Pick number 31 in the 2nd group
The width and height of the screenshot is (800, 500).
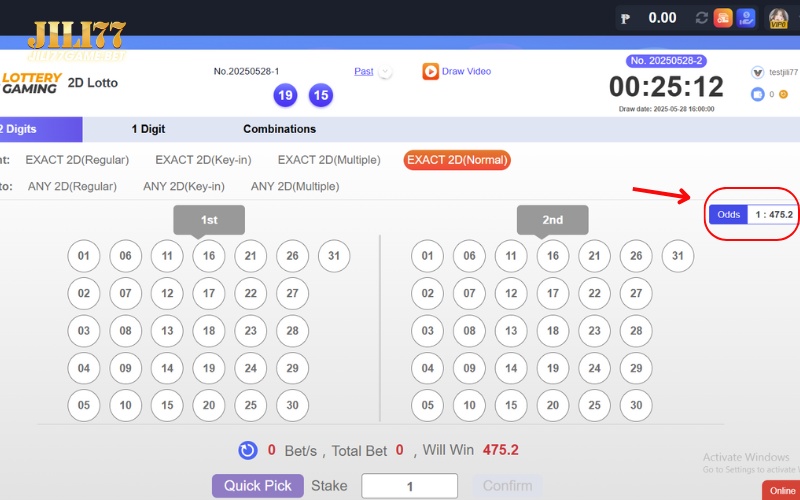coord(678,256)
